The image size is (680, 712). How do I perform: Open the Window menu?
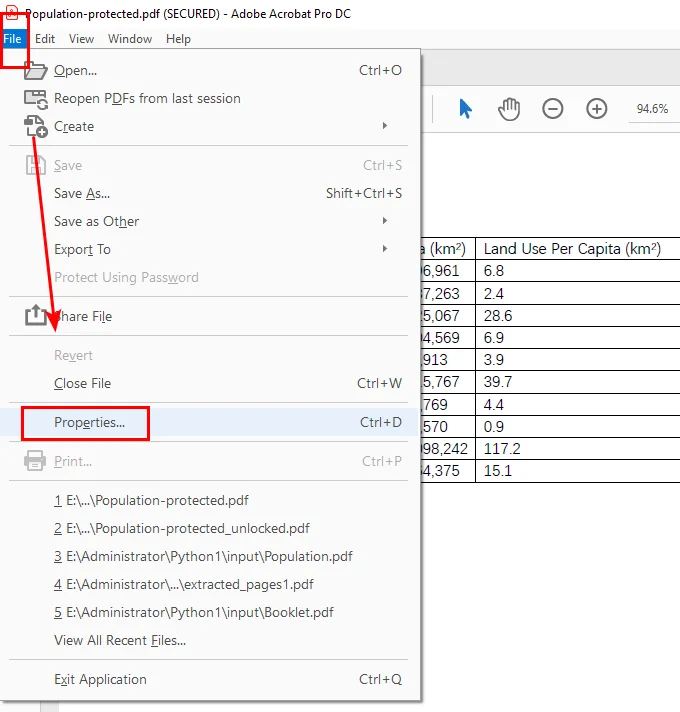click(130, 39)
